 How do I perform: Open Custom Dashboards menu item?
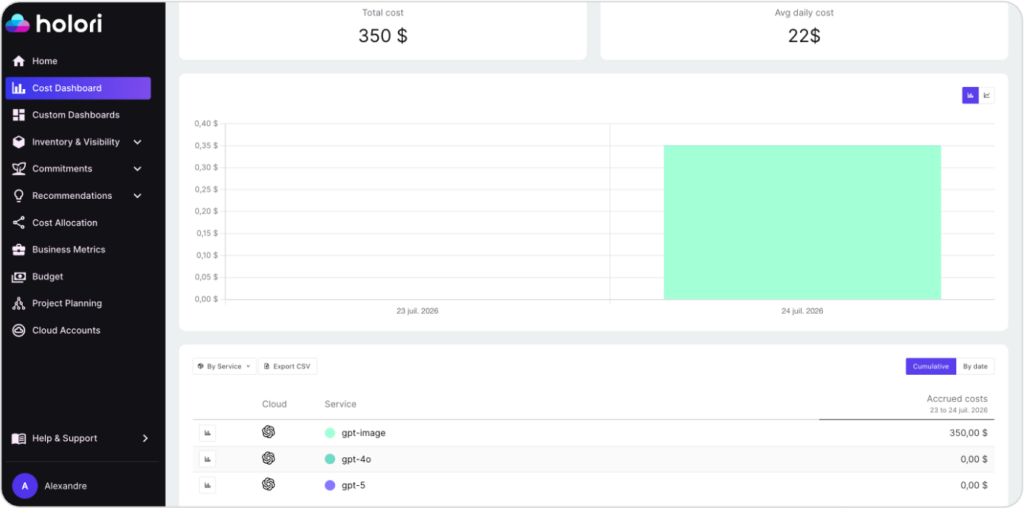(78, 115)
